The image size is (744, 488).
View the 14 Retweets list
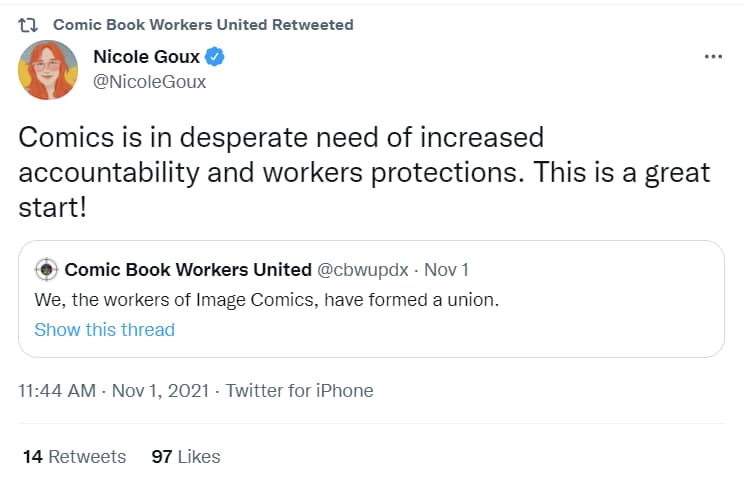[x=74, y=457]
